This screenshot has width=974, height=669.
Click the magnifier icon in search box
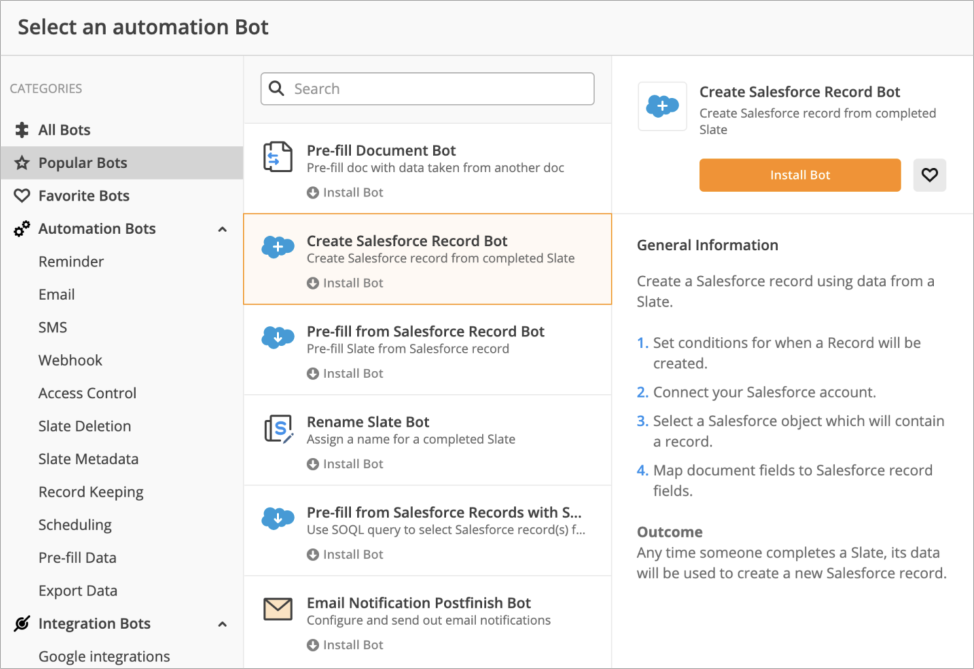tap(276, 88)
